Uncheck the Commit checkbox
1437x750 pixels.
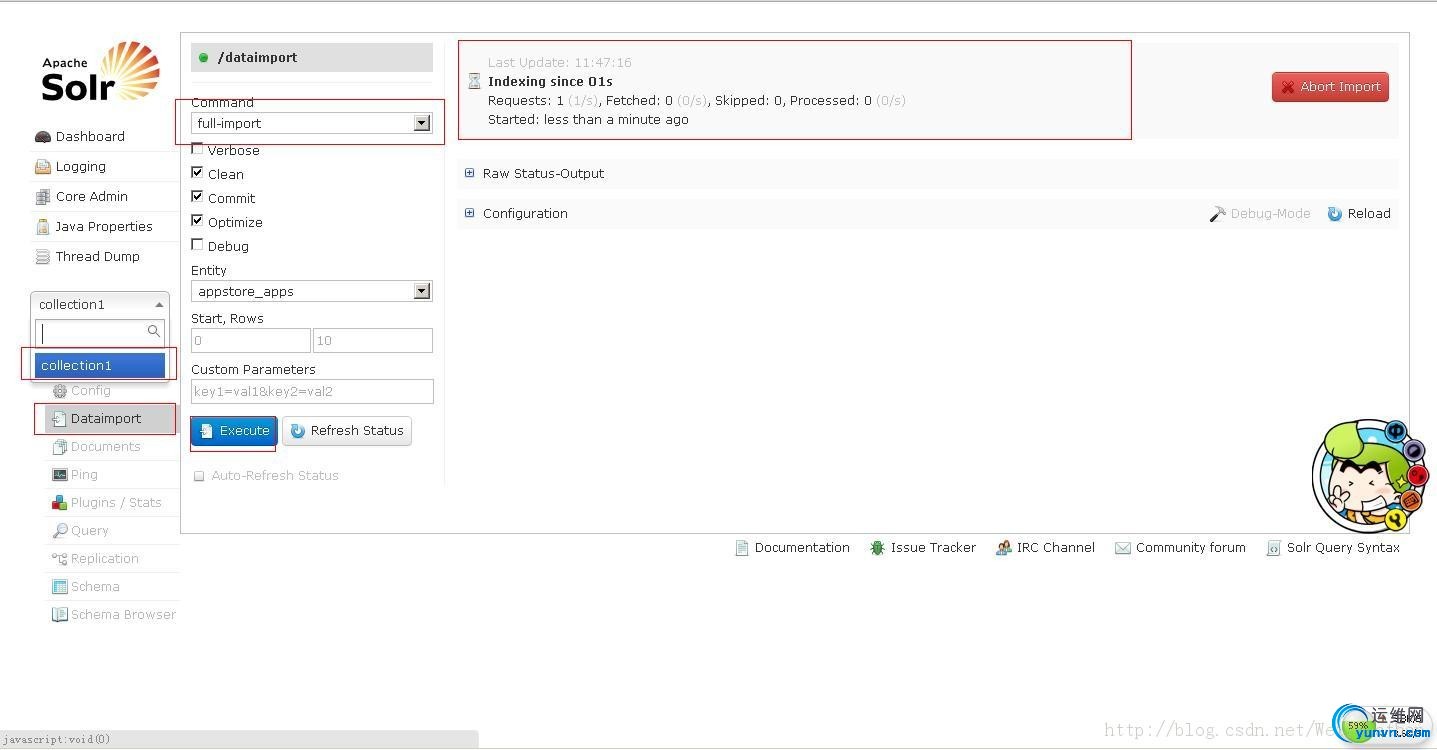click(x=197, y=197)
